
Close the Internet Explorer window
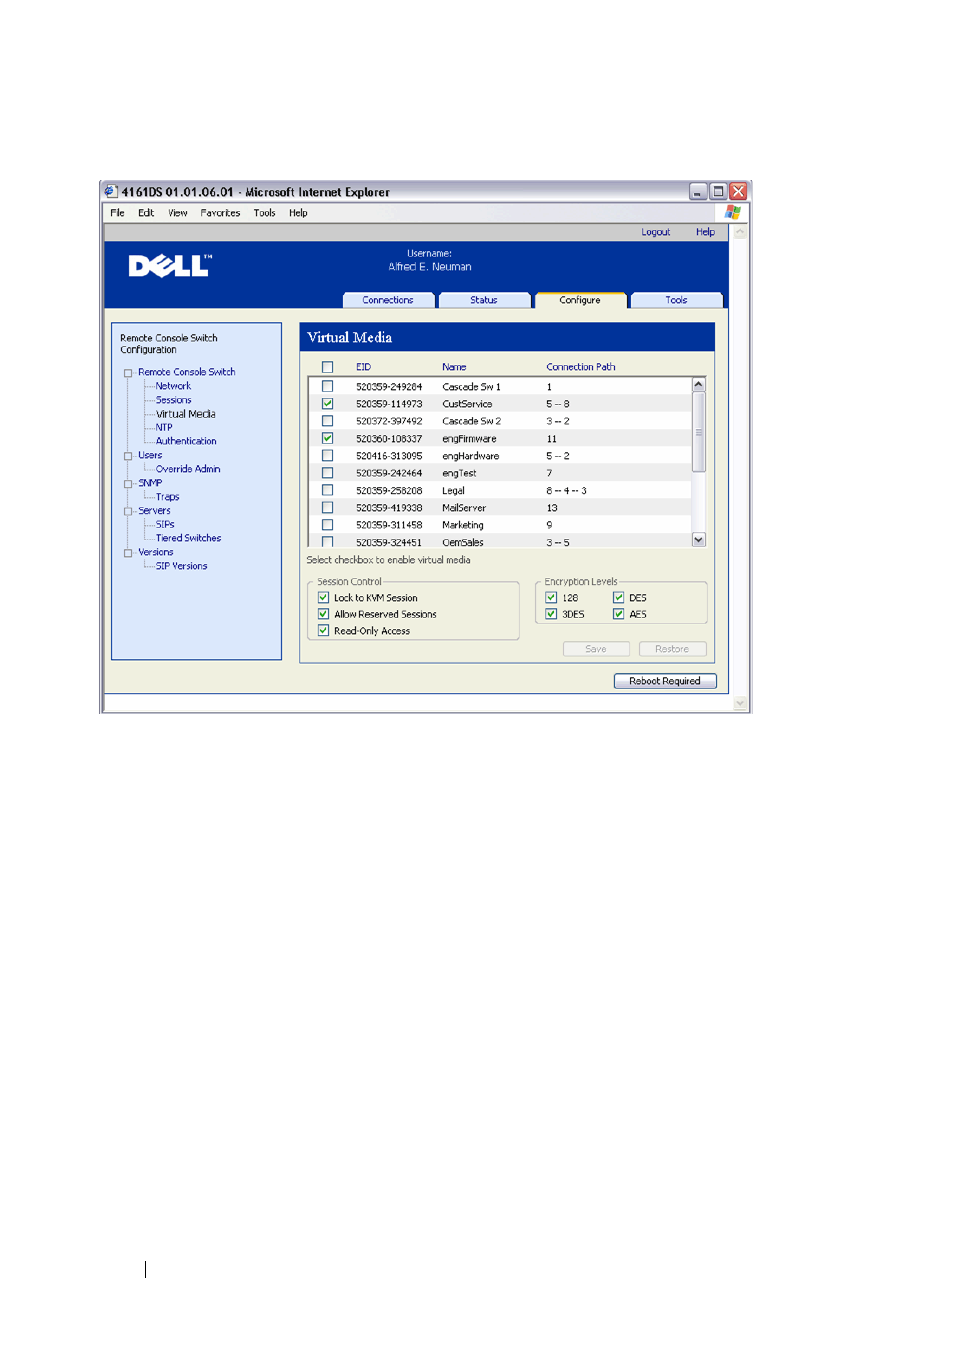tap(738, 191)
